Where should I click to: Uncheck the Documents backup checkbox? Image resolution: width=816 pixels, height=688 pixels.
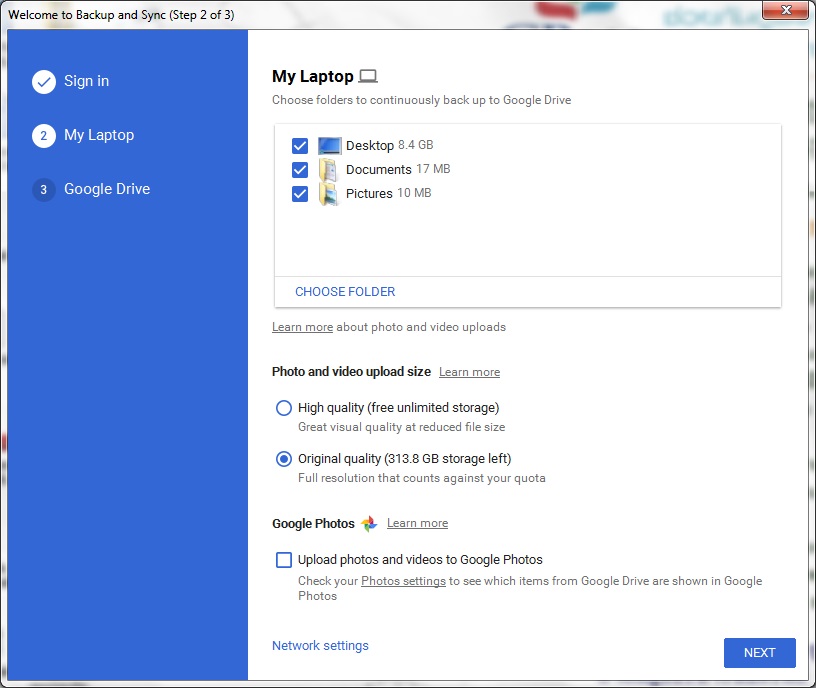299,169
